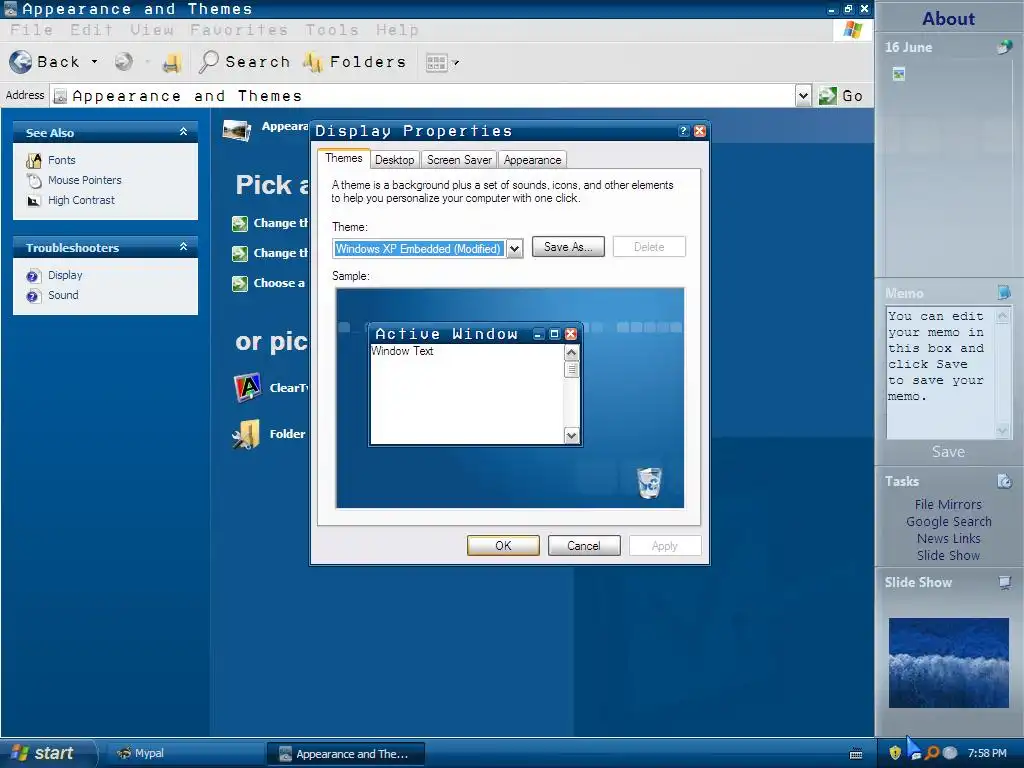Viewport: 1024px width, 768px height.
Task: Open the Display troubleshooter
Action: (65, 275)
